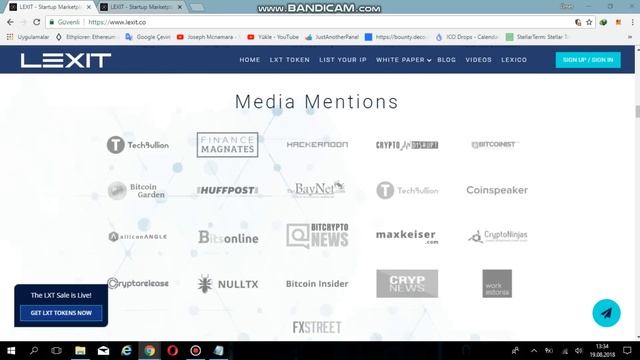
Task: Open the StellarTerm bookmark
Action: click(x=537, y=37)
